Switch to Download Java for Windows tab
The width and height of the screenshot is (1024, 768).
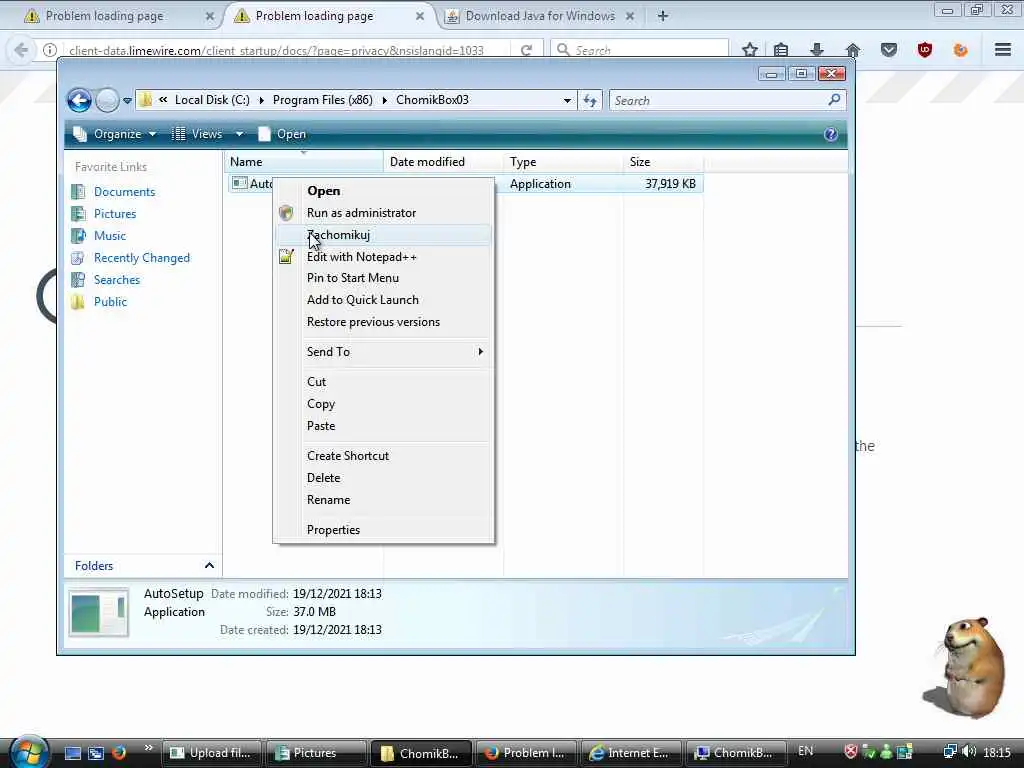pos(540,16)
